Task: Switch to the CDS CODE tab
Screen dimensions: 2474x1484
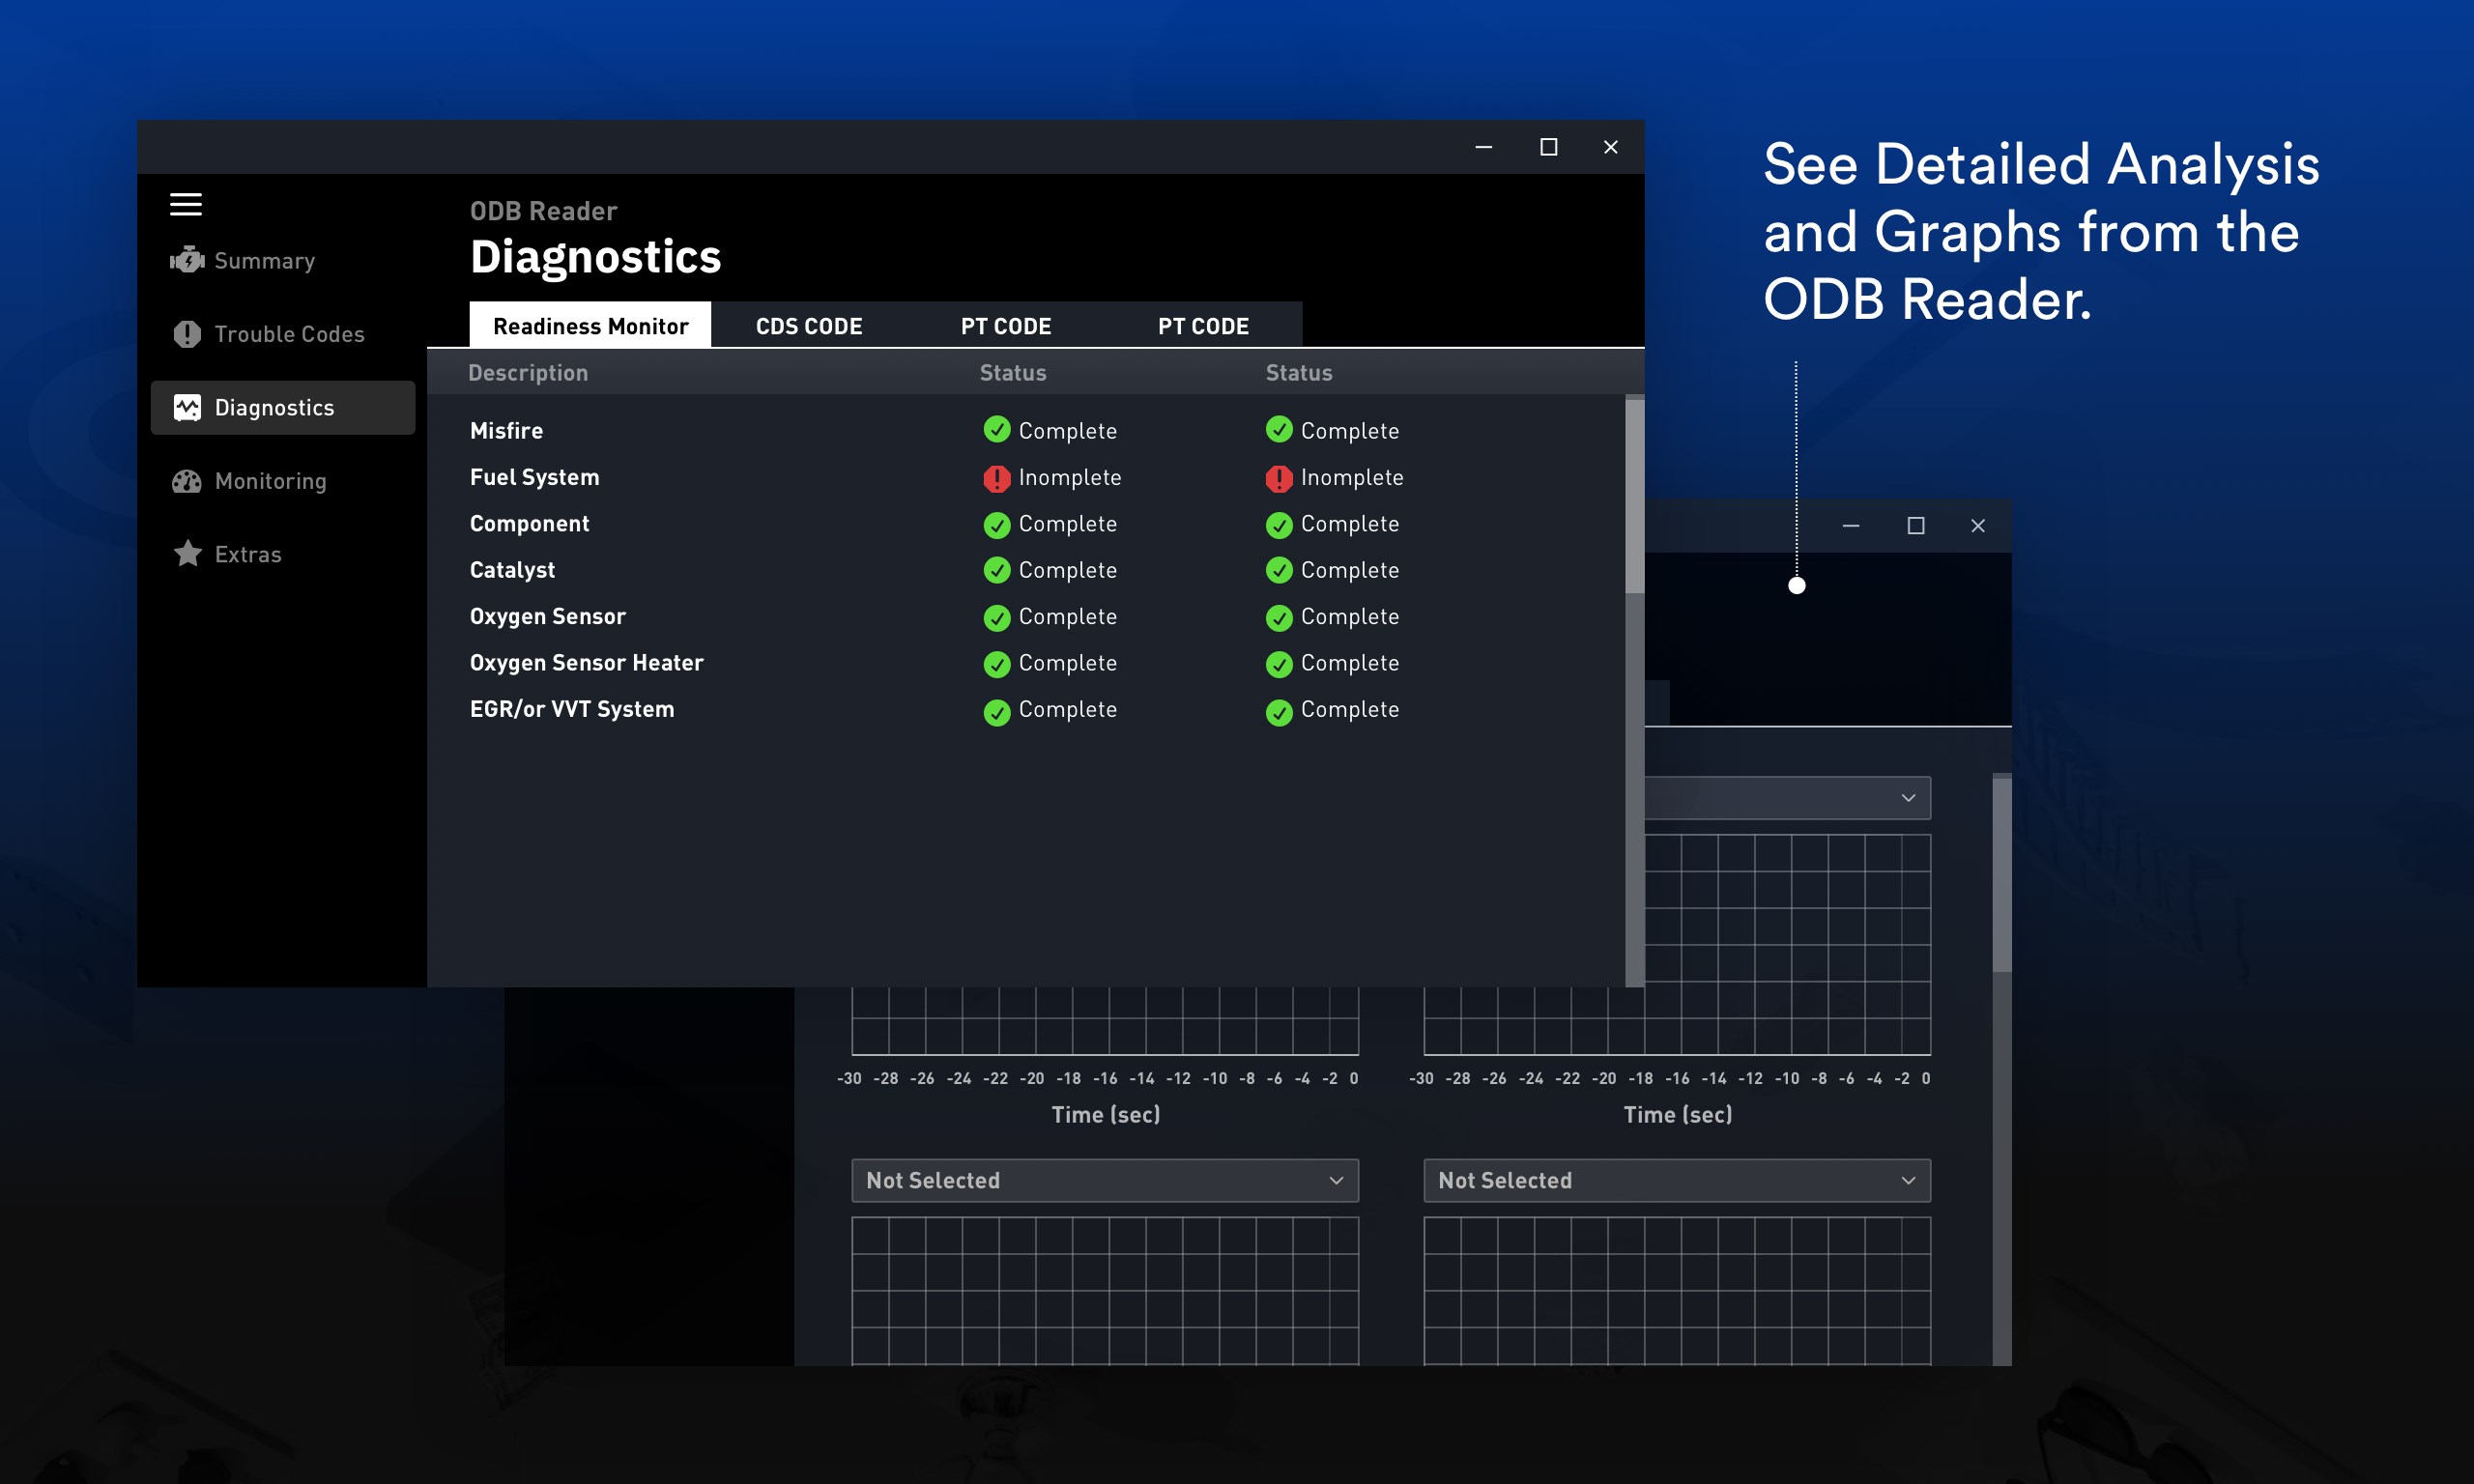Action: (x=808, y=325)
